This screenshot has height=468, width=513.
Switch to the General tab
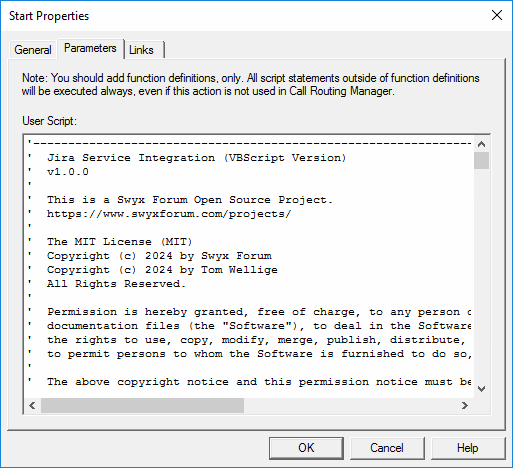click(x=33, y=50)
